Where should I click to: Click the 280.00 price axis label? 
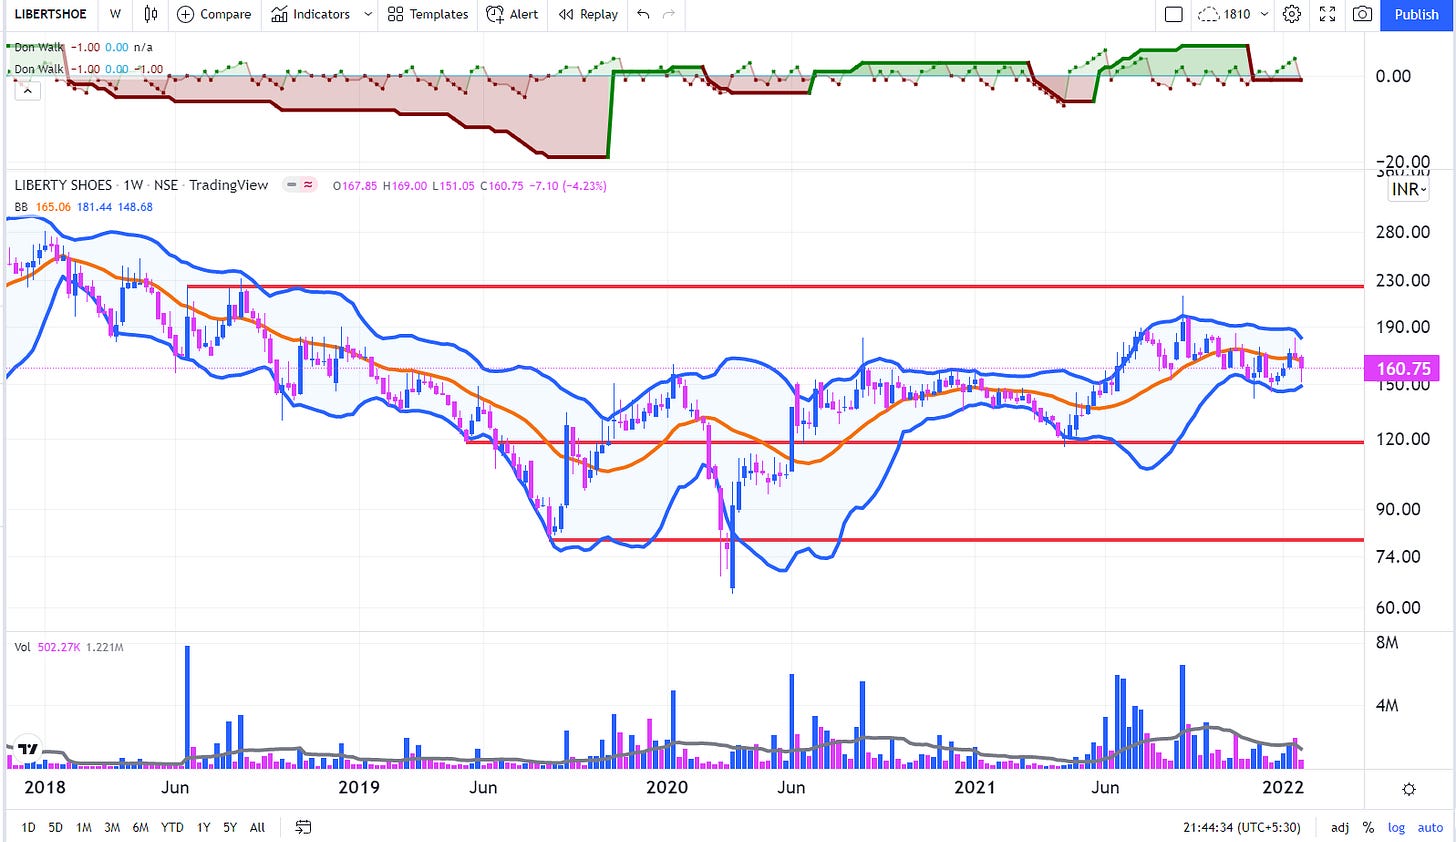click(1403, 232)
